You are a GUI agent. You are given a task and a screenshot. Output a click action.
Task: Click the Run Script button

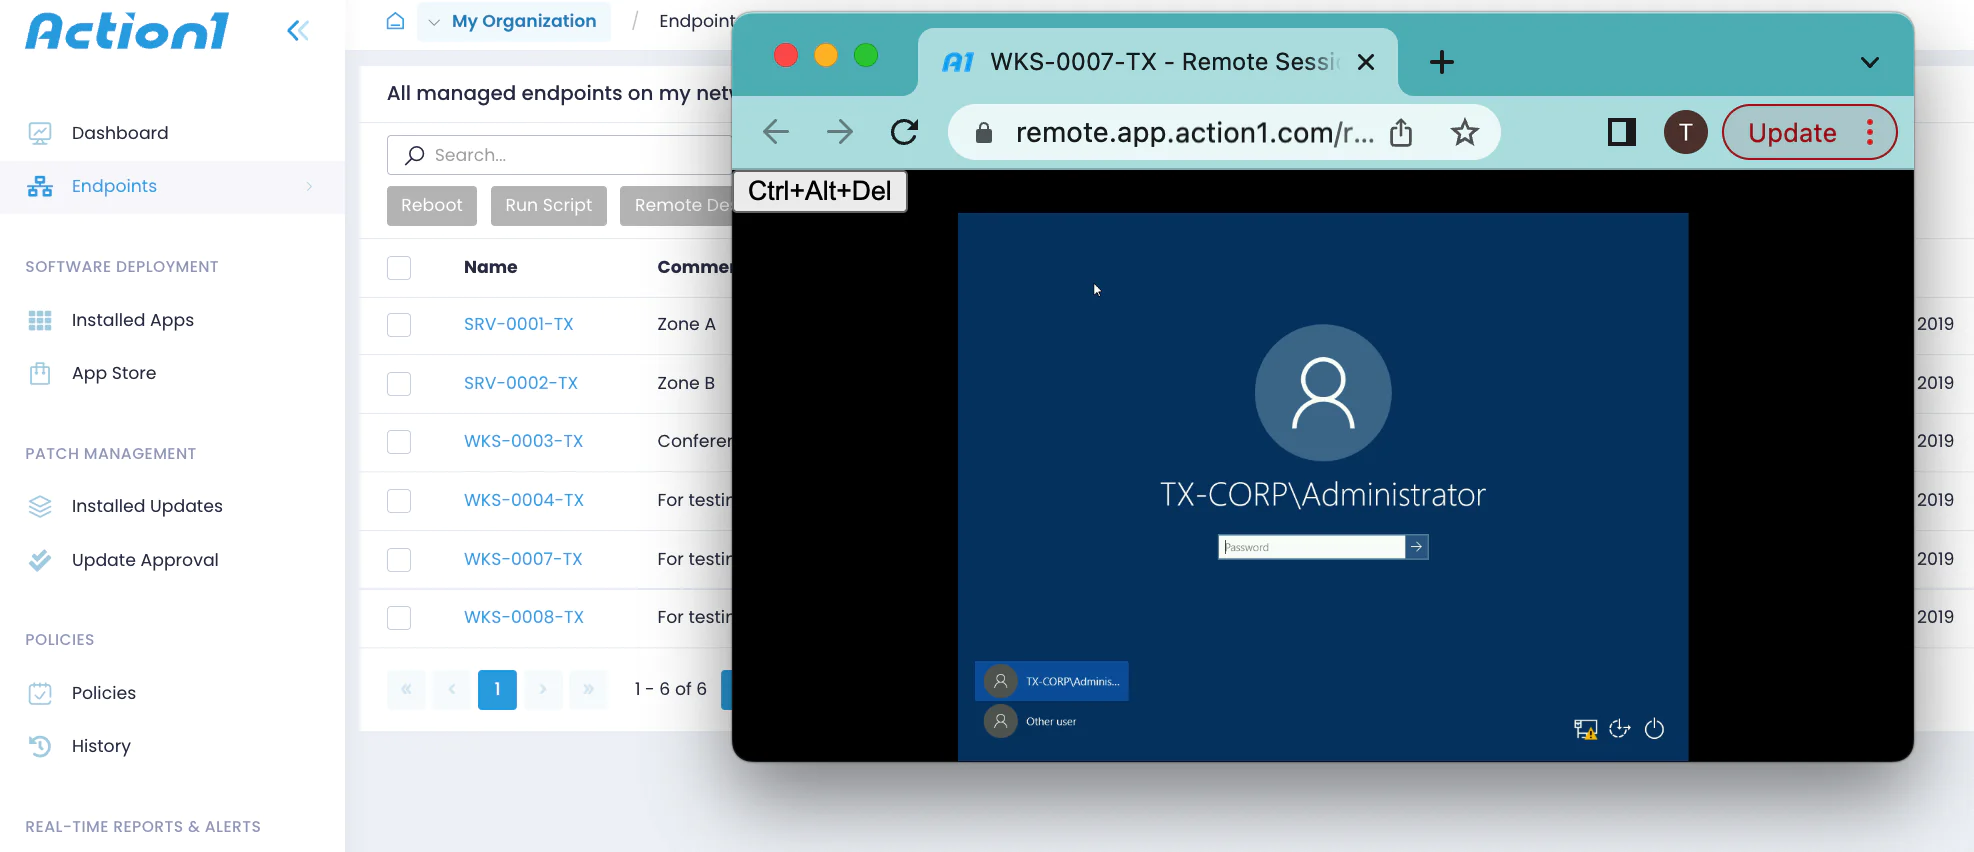point(548,205)
